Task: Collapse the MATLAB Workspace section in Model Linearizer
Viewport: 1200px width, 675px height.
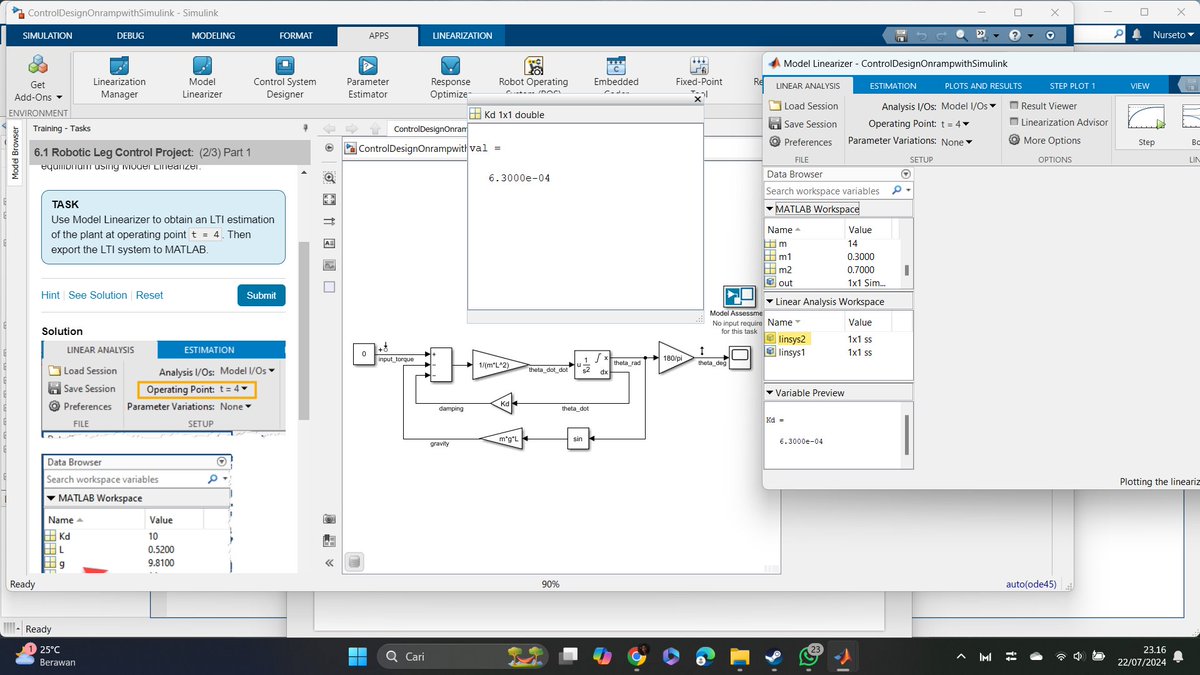Action: point(769,209)
